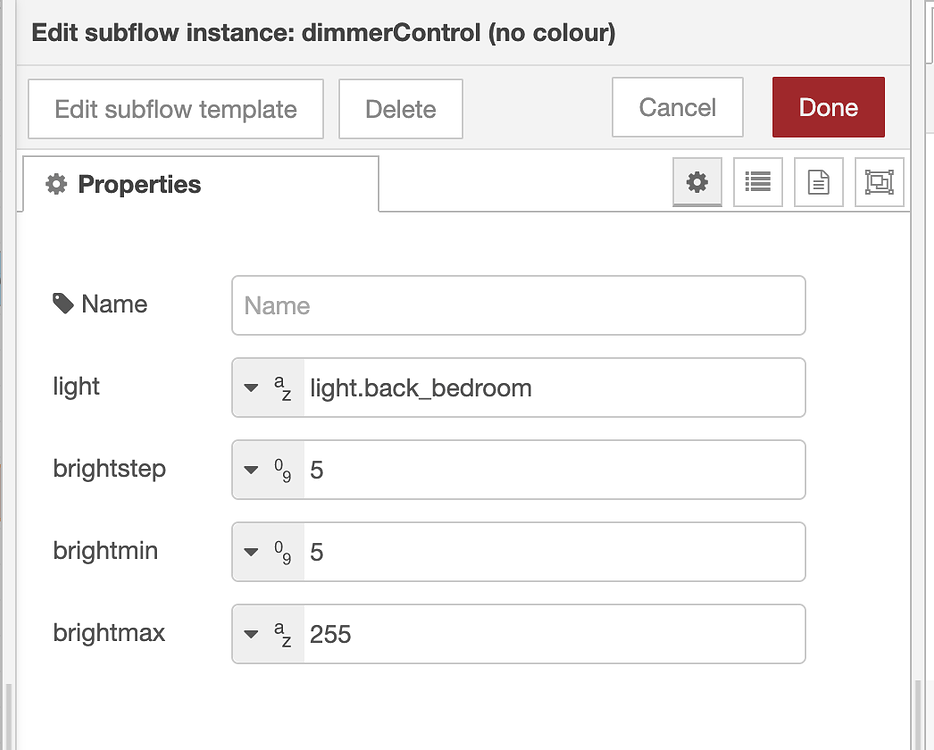Screen dimensions: 934x750
Task: Click the Cancel button
Action: (x=677, y=107)
